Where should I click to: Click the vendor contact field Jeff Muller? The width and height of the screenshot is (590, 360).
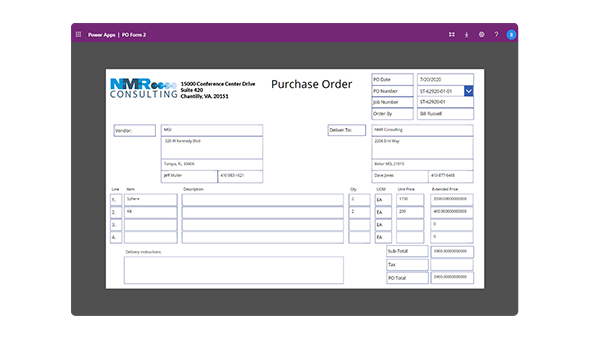tap(189, 176)
